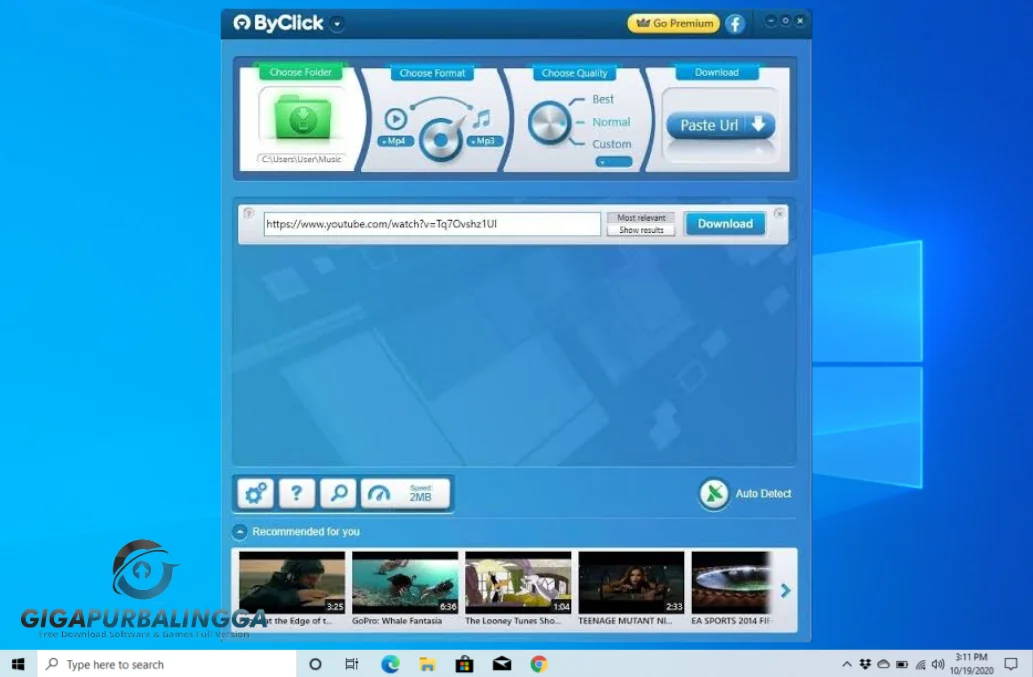Open the network Wi-Fi tray icon
This screenshot has width=1033, height=677.
[x=920, y=664]
